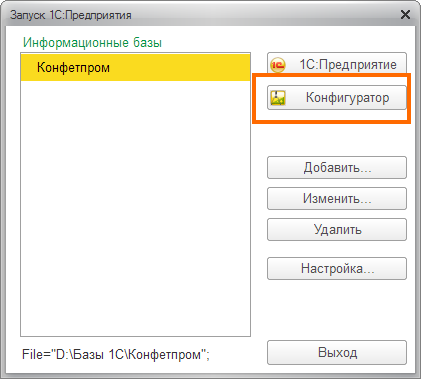Open the Конфигуратор button
421x379 pixels.
click(x=337, y=98)
